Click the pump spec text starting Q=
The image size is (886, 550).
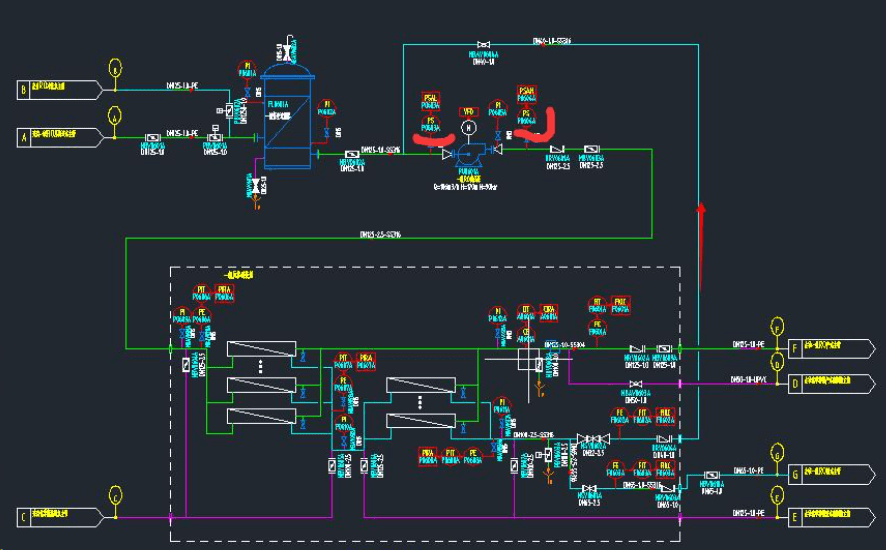pos(466,187)
